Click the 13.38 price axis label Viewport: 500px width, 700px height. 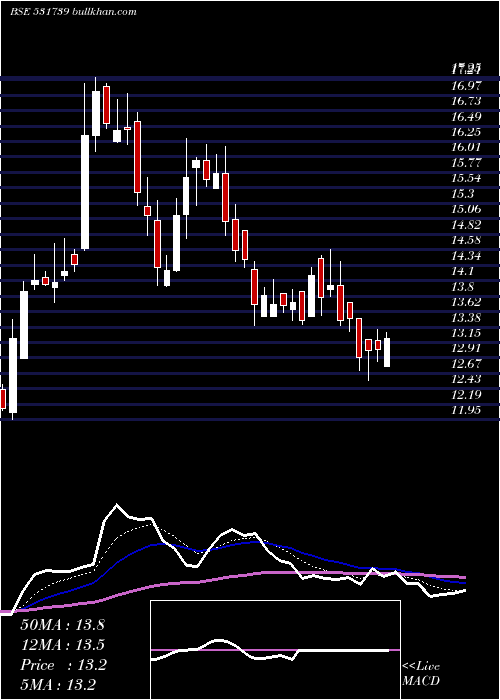click(467, 317)
